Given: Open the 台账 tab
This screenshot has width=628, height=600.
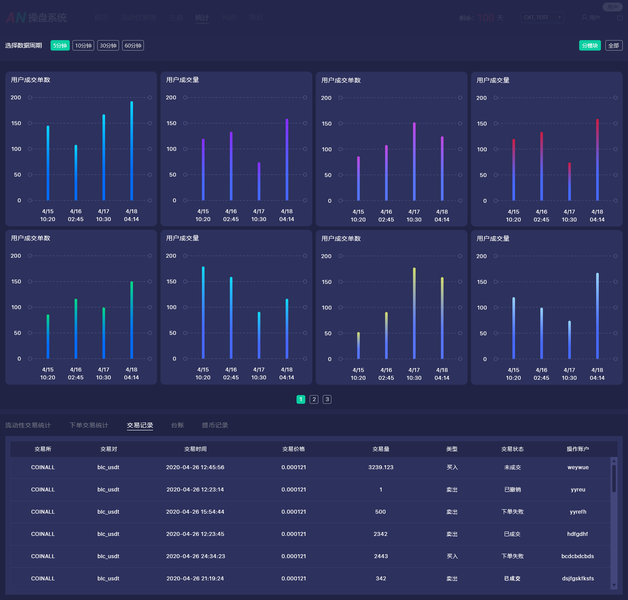Looking at the screenshot, I should (x=177, y=425).
